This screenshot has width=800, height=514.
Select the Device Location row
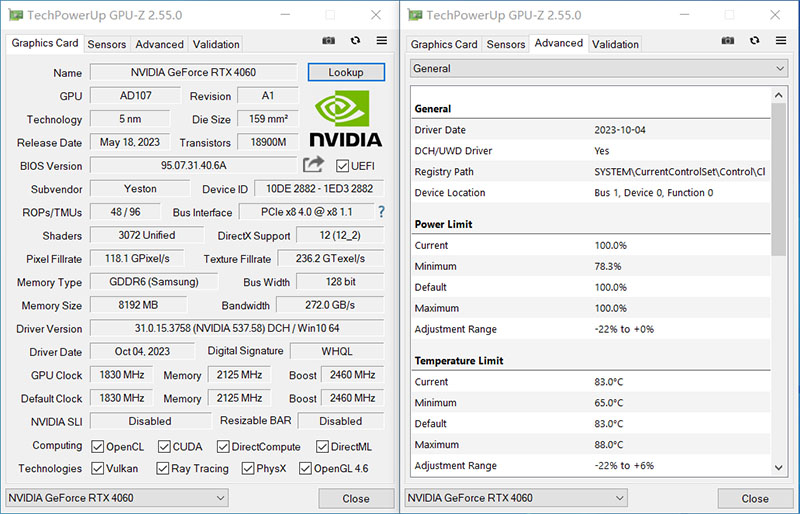point(591,192)
